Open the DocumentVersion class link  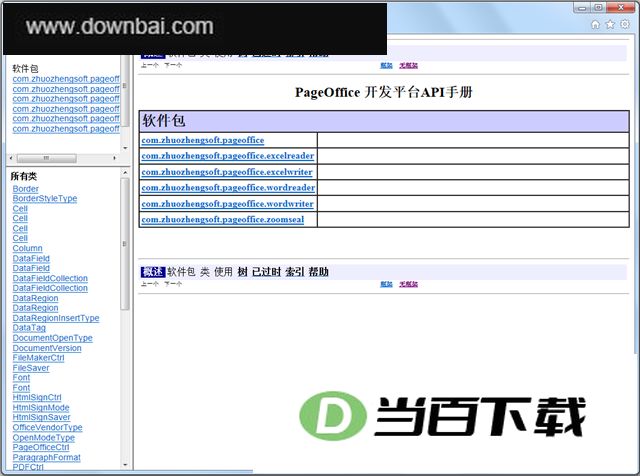click(x=47, y=348)
